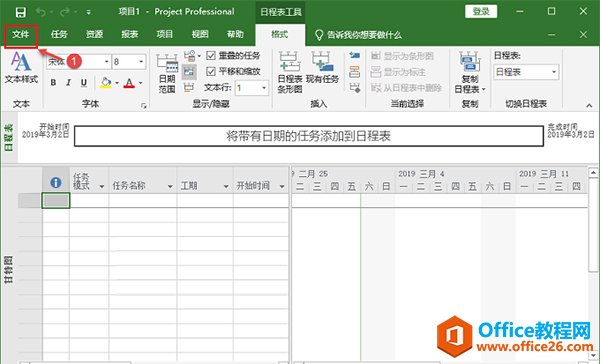The width and height of the screenshot is (600, 364).
Task: Expand the font color dropdown arrow
Action: 140,83
